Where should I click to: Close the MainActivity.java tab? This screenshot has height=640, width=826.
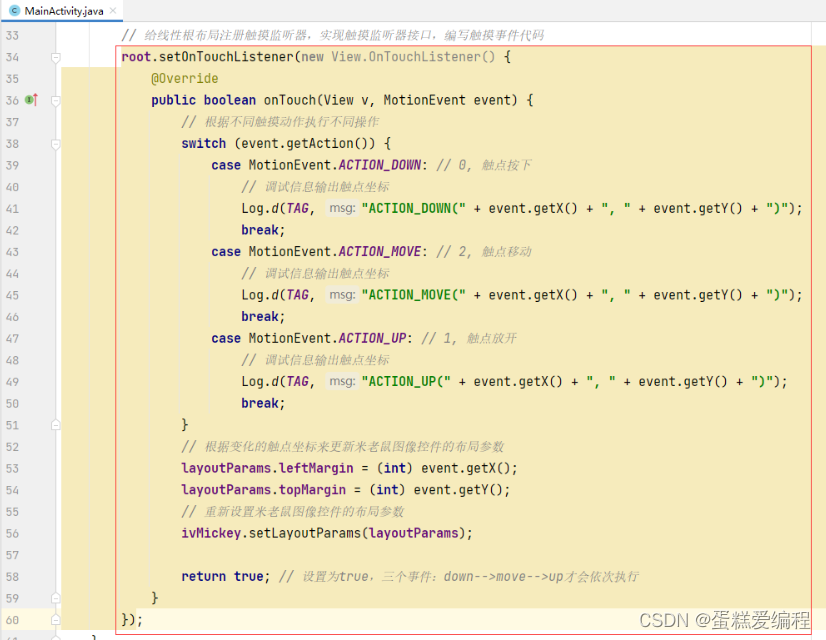click(x=113, y=11)
